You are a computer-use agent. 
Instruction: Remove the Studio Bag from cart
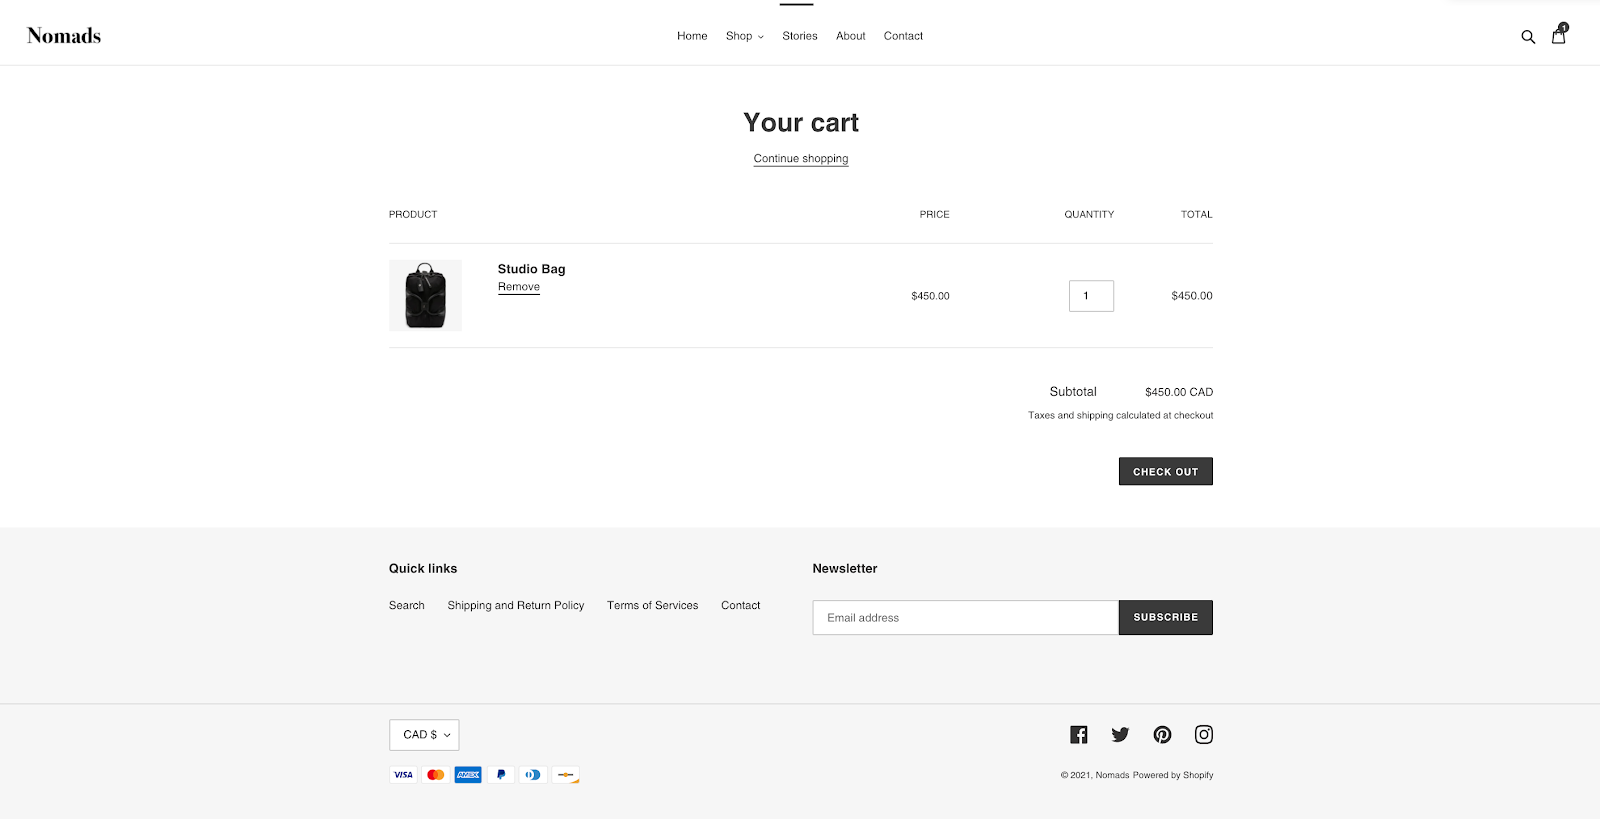tap(519, 287)
